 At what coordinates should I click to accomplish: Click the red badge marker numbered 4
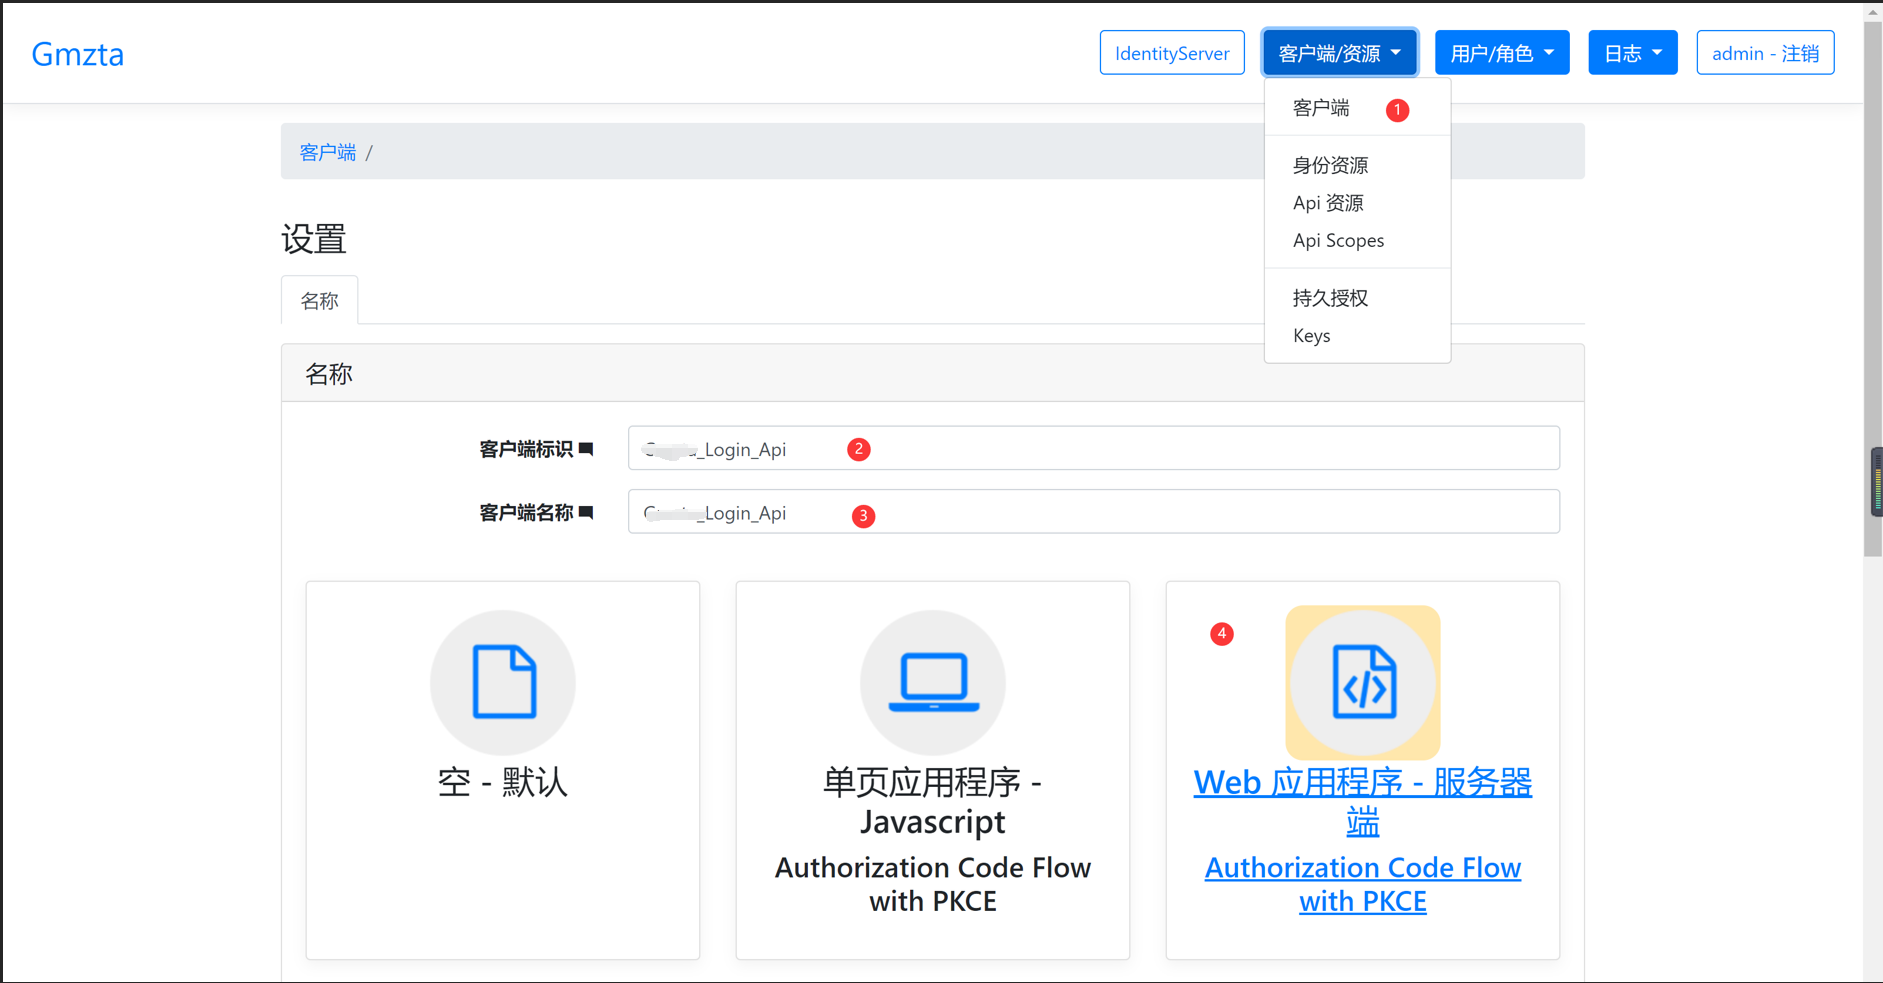(1221, 634)
